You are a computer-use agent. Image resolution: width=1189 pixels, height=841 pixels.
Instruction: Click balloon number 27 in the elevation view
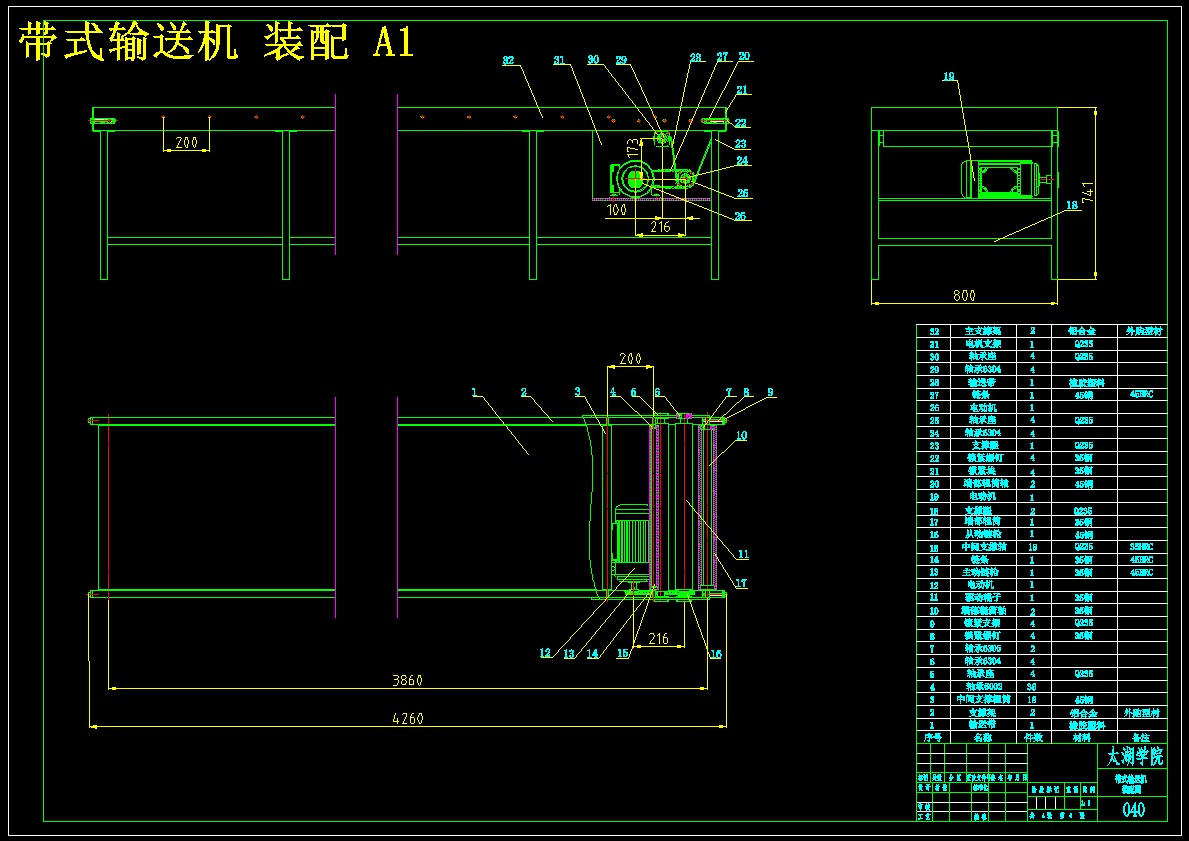pos(722,57)
